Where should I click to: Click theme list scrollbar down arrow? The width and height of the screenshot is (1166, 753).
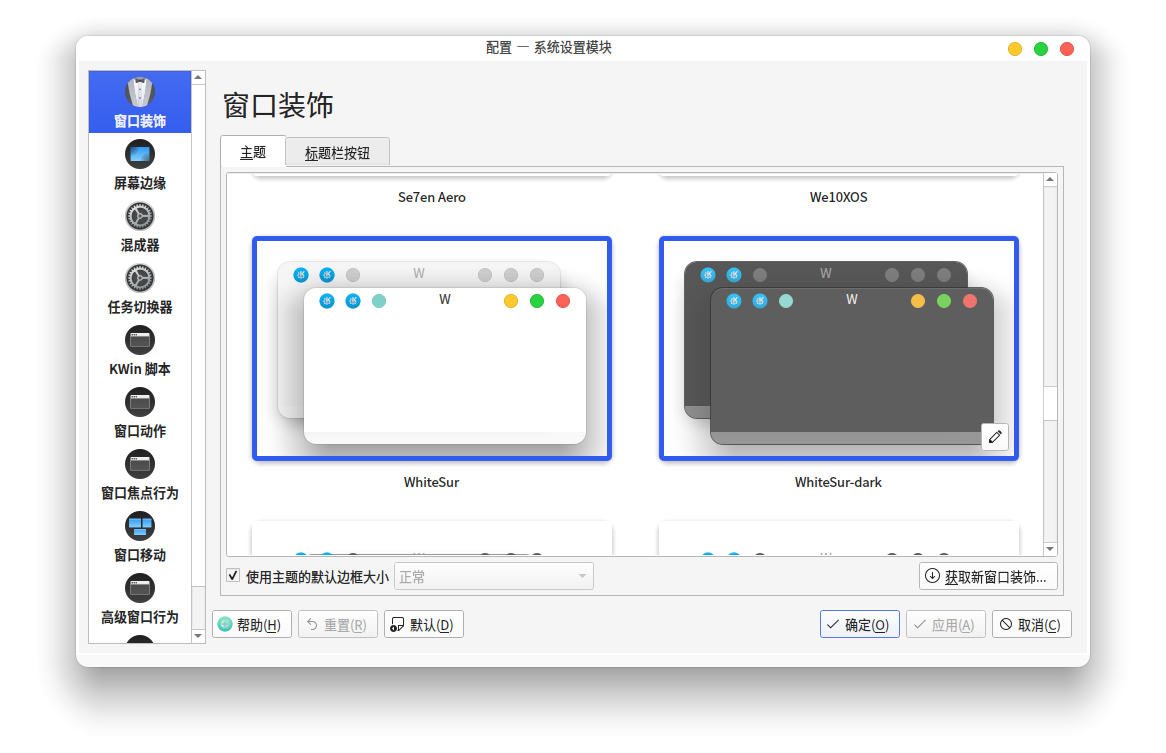click(x=1050, y=549)
